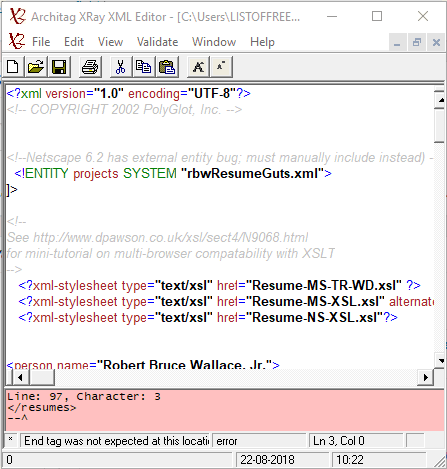Click the 'End tag was not expected' status message
The width and height of the screenshot is (447, 469).
point(116,441)
